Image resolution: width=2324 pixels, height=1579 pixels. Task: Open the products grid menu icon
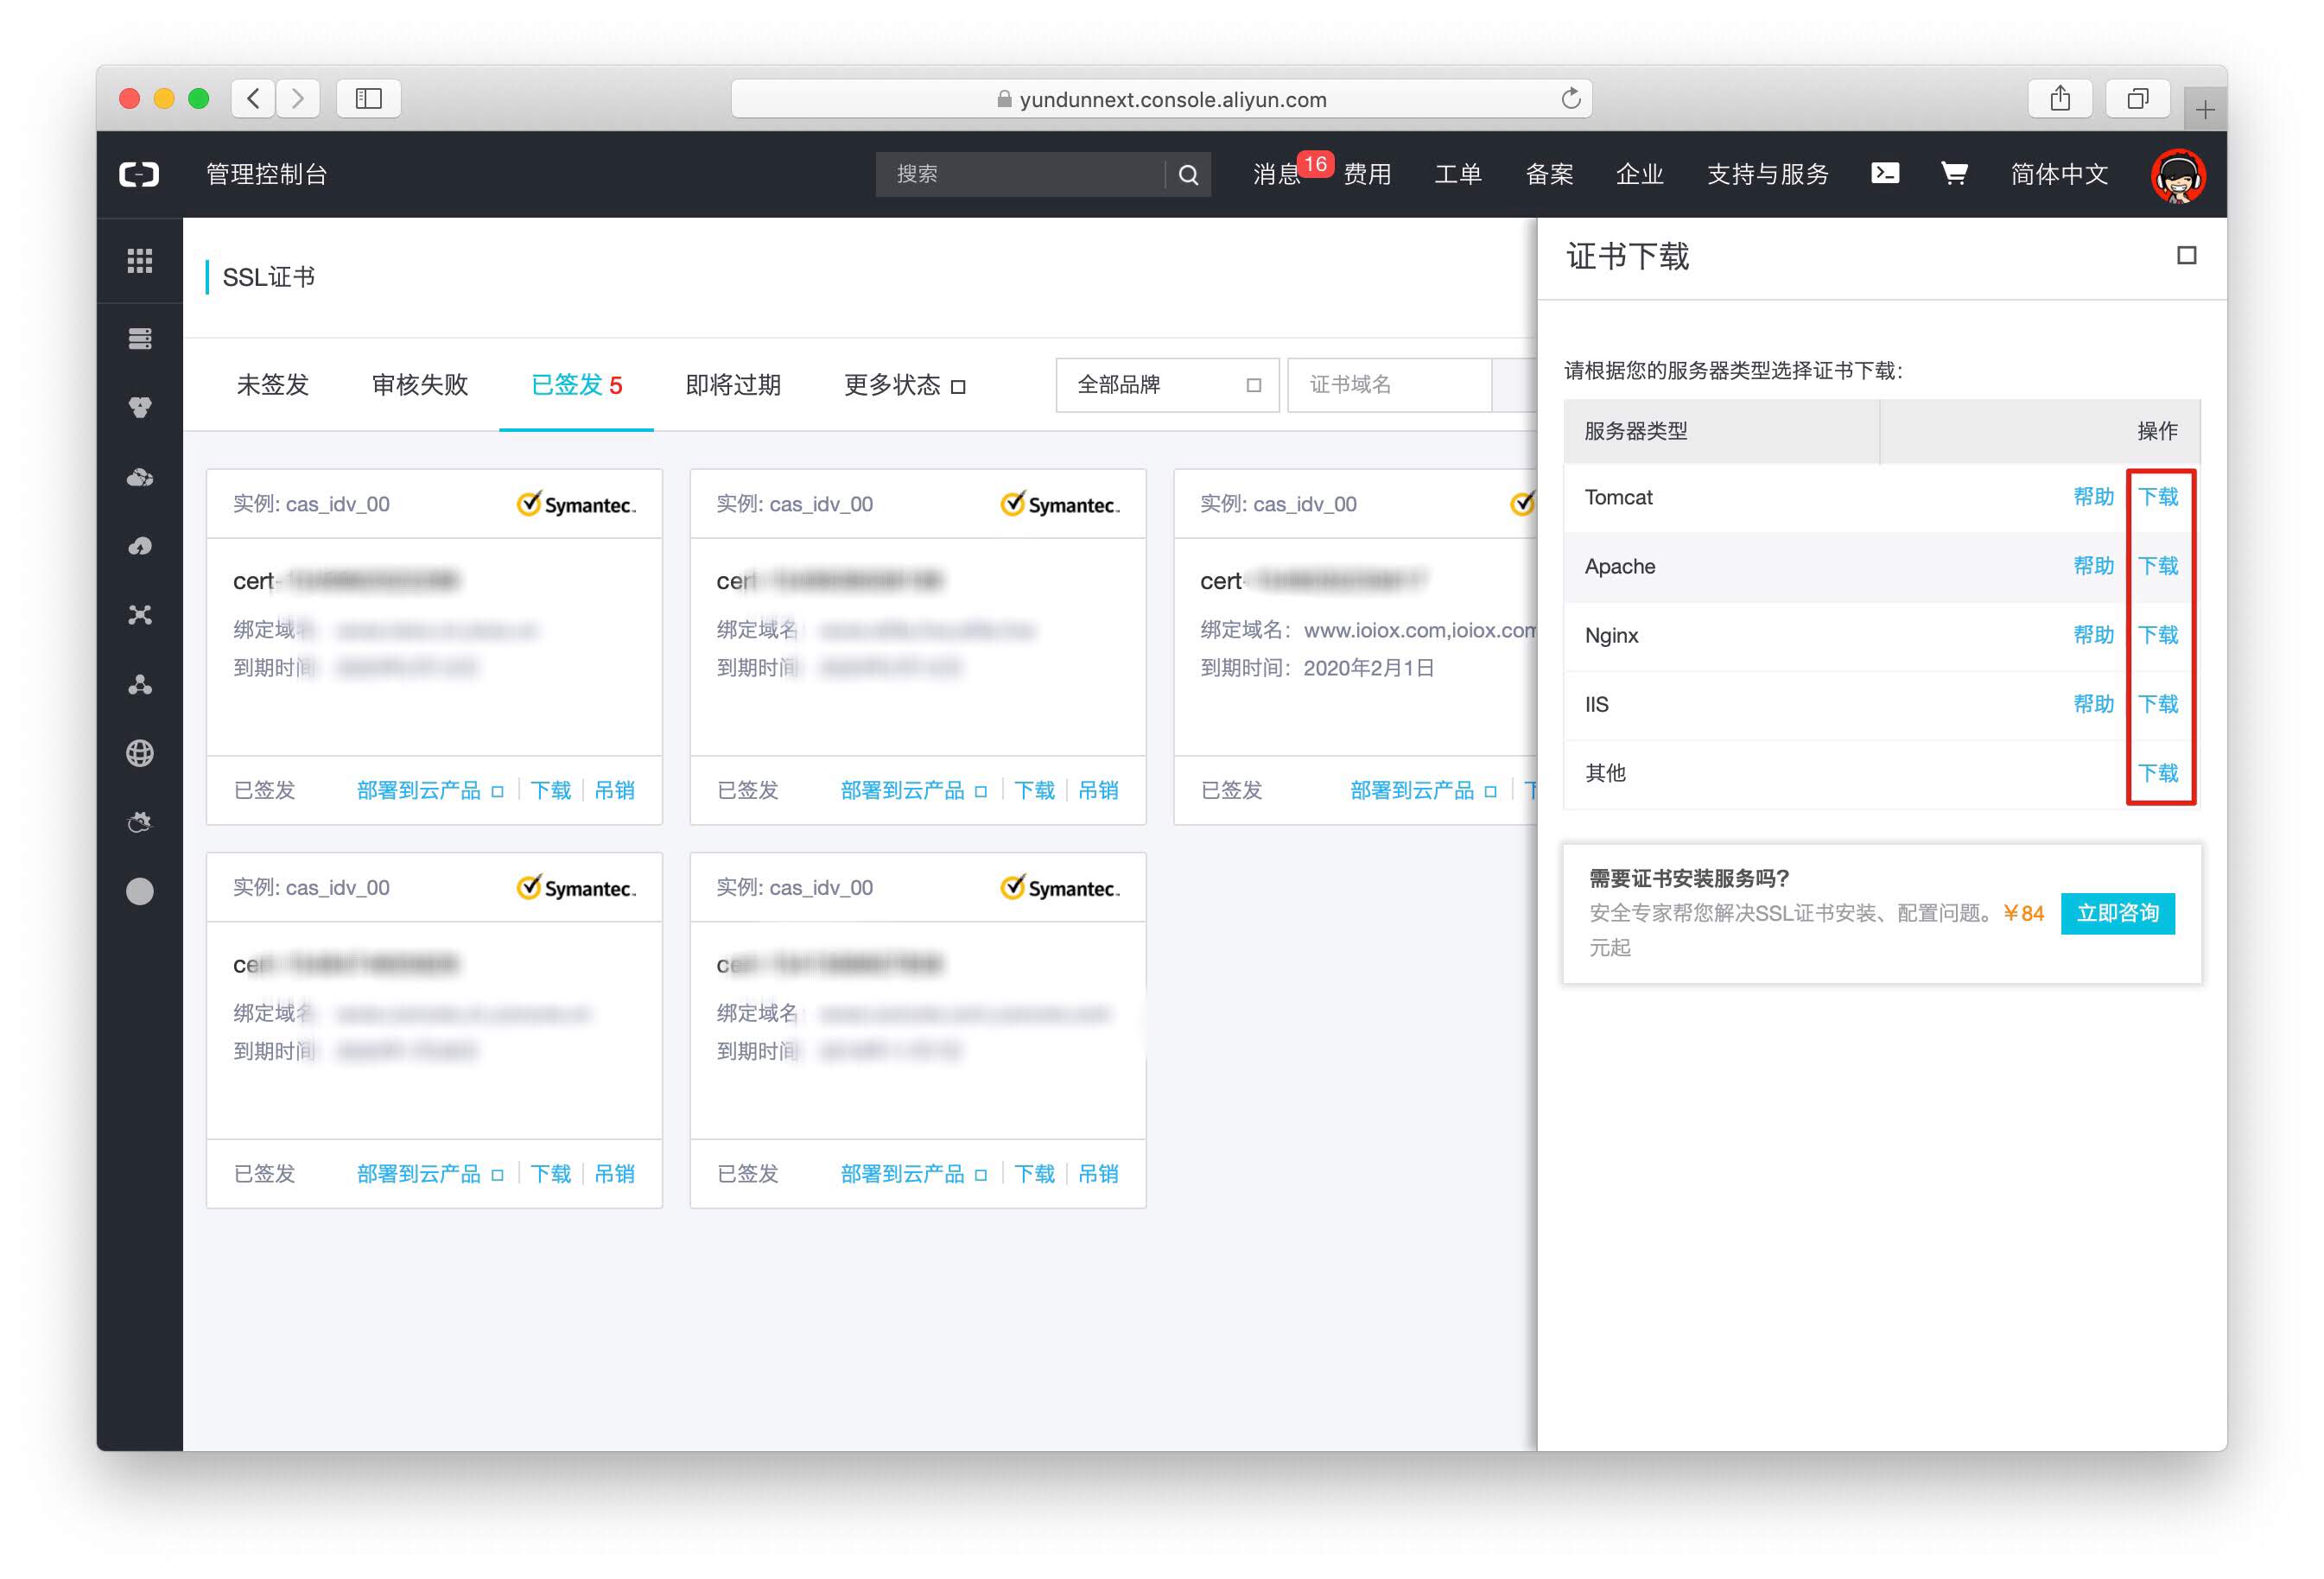click(x=140, y=261)
